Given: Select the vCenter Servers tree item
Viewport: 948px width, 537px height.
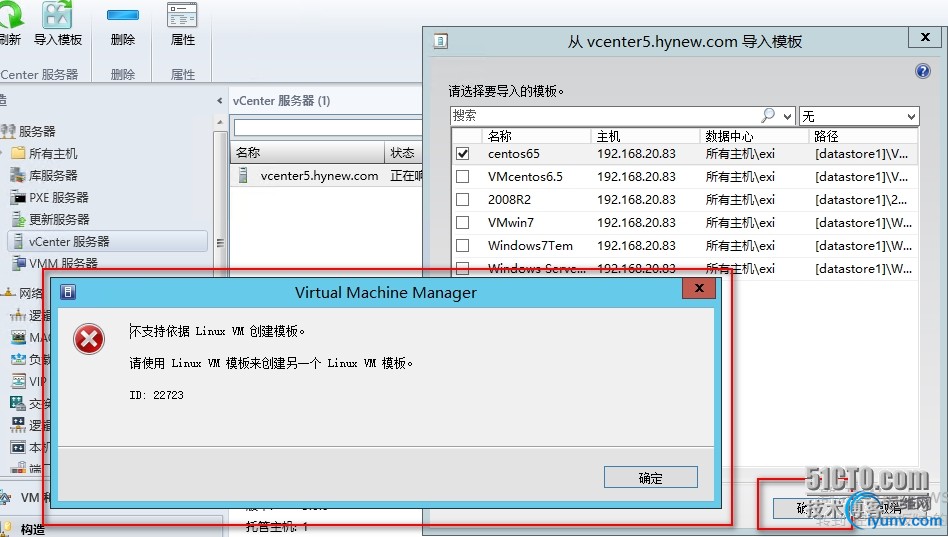Looking at the screenshot, I should [x=107, y=241].
